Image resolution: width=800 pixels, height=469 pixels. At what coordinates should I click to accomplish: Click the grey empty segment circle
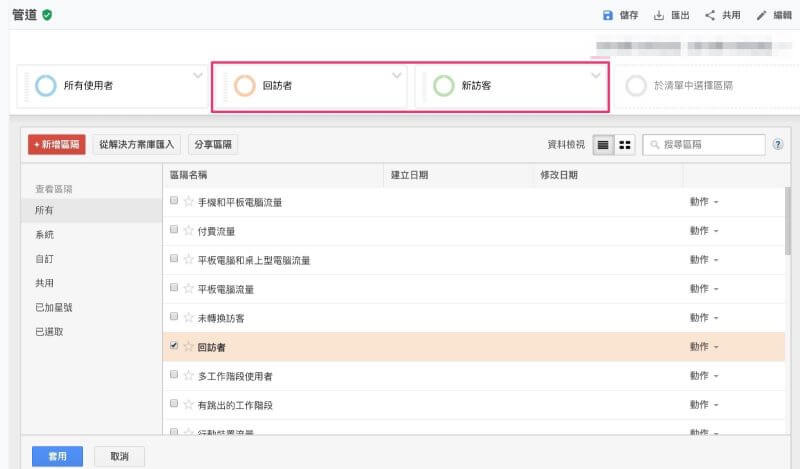[x=636, y=86]
